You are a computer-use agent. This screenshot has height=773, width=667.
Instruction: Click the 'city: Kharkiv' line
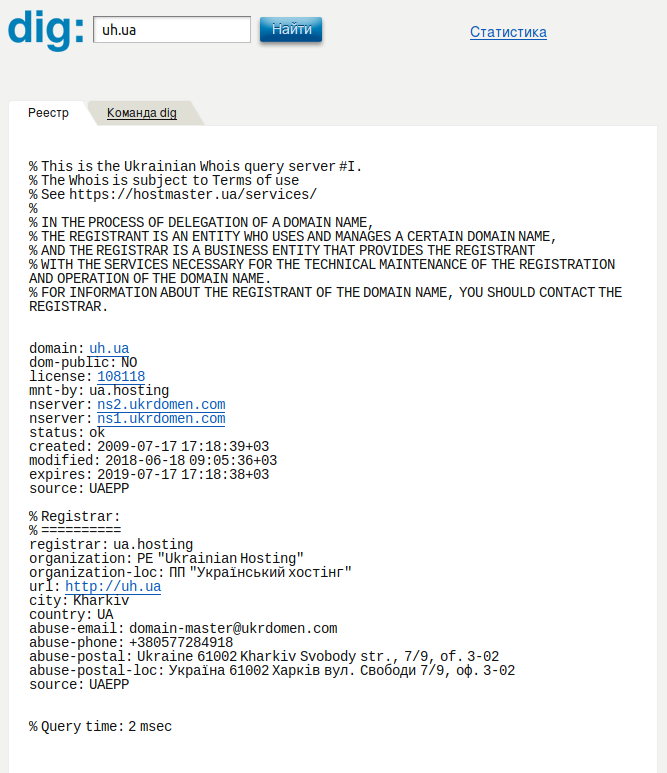[x=79, y=600]
